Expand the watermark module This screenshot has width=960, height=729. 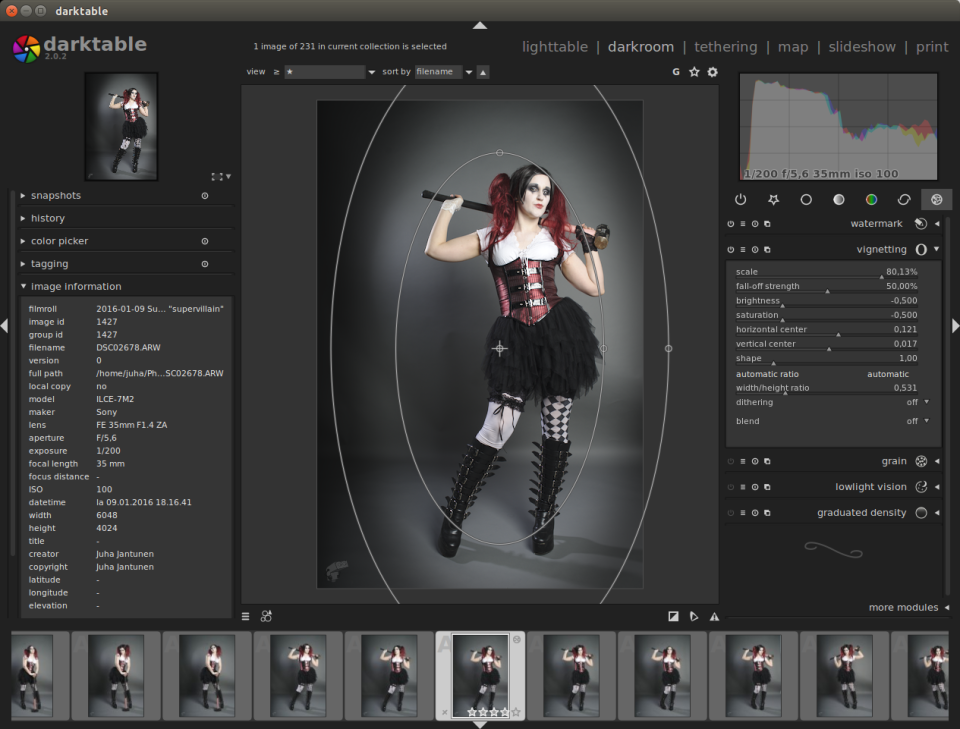point(937,224)
